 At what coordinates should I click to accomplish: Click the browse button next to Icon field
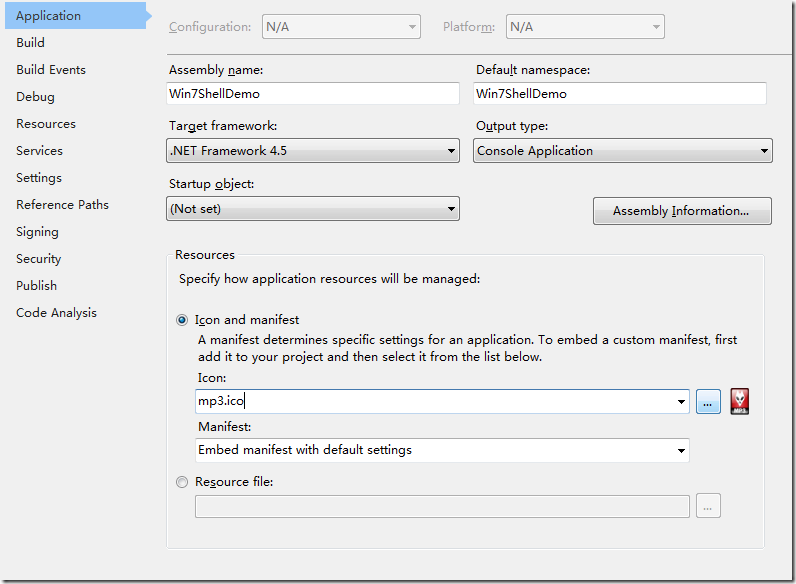click(x=708, y=402)
